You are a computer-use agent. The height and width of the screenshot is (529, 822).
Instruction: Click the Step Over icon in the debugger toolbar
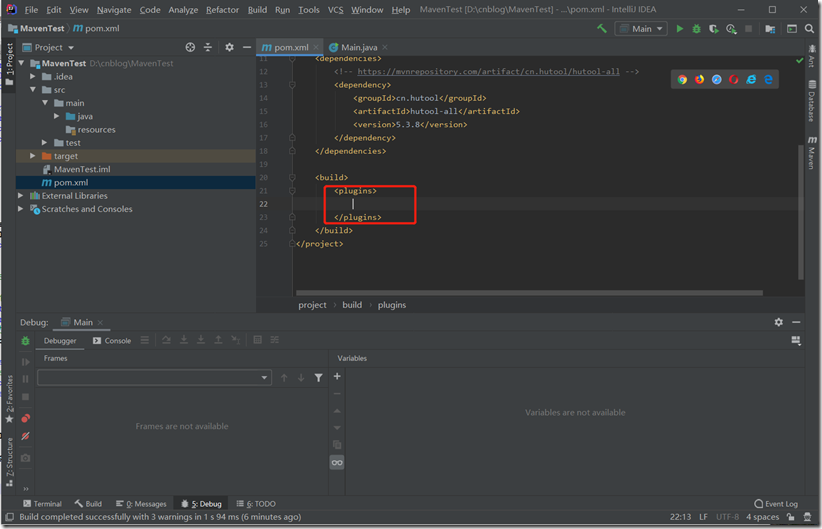pyautogui.click(x=166, y=340)
